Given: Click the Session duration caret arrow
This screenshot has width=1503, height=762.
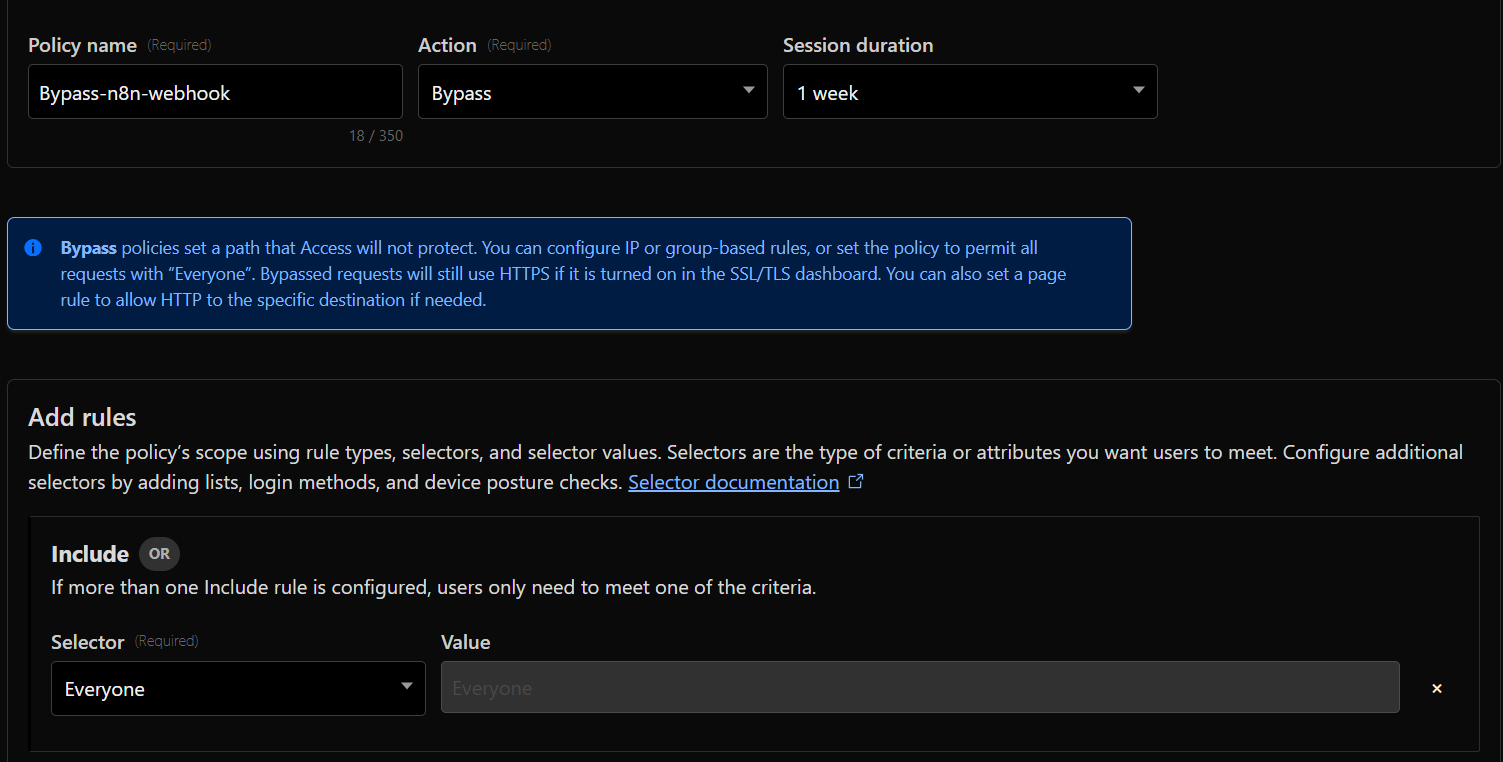Looking at the screenshot, I should tap(1138, 91).
